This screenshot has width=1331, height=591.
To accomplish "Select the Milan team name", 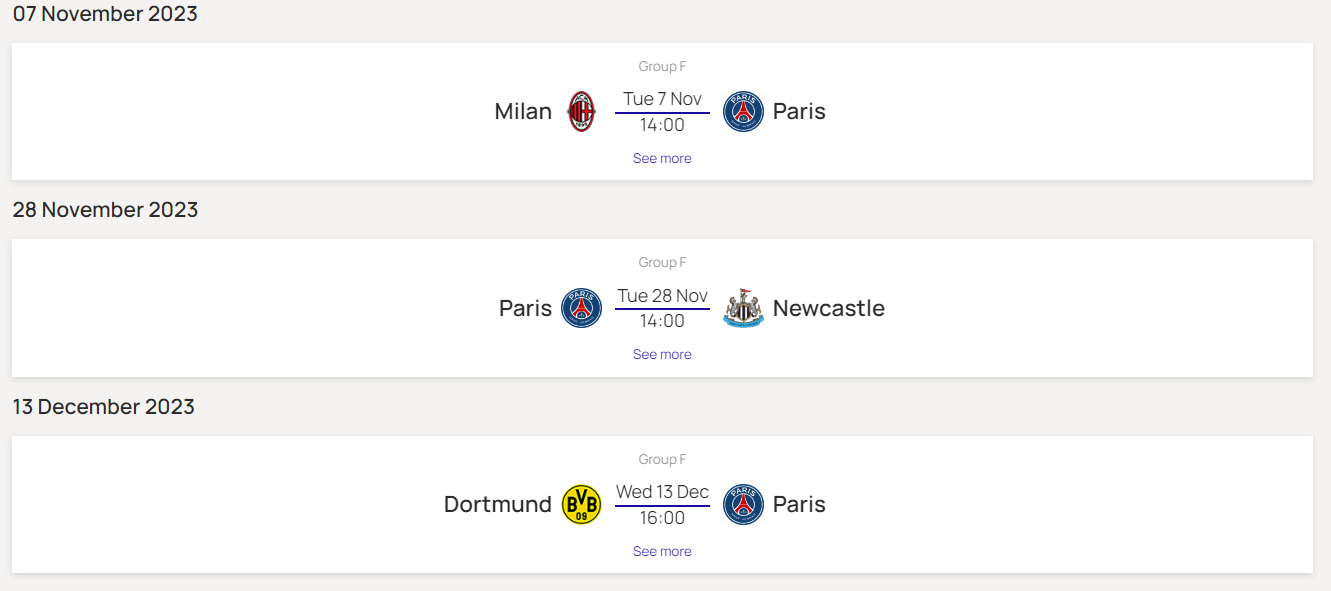I will [523, 111].
